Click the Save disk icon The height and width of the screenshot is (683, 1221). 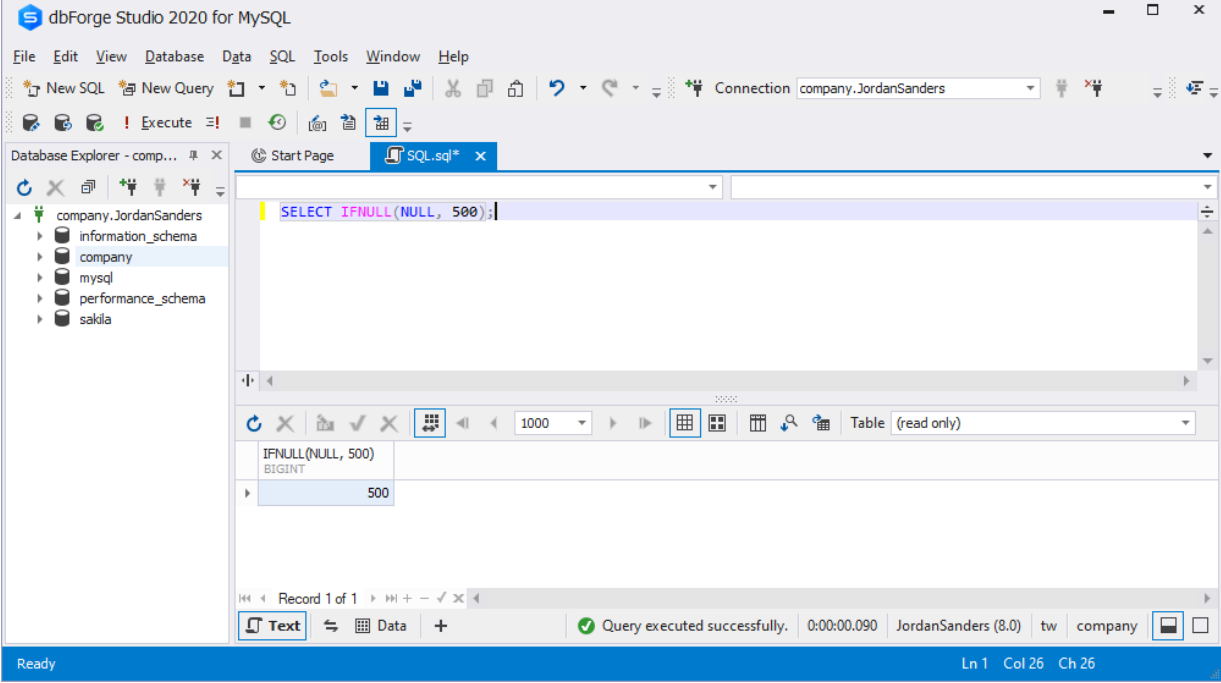(x=381, y=88)
